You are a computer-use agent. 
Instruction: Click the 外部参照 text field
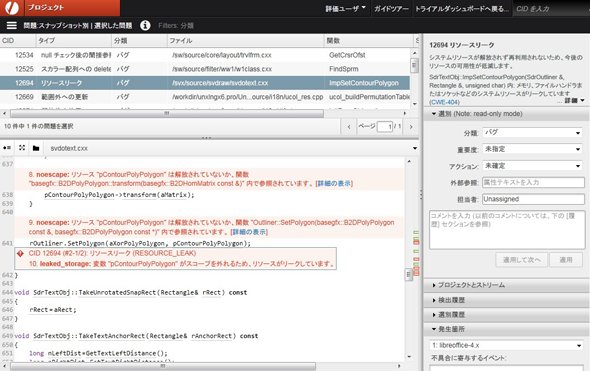(533, 182)
